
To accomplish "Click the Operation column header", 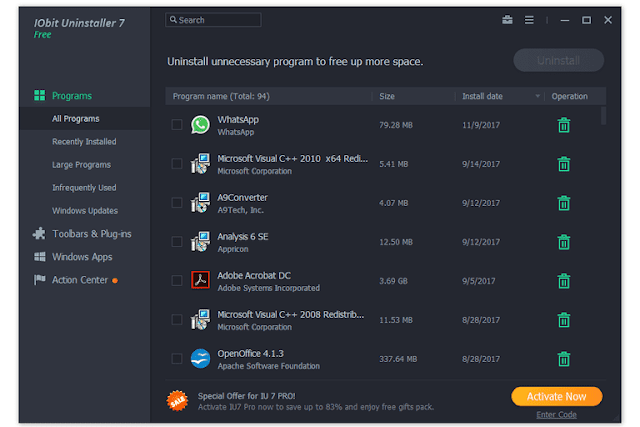I will pos(570,96).
